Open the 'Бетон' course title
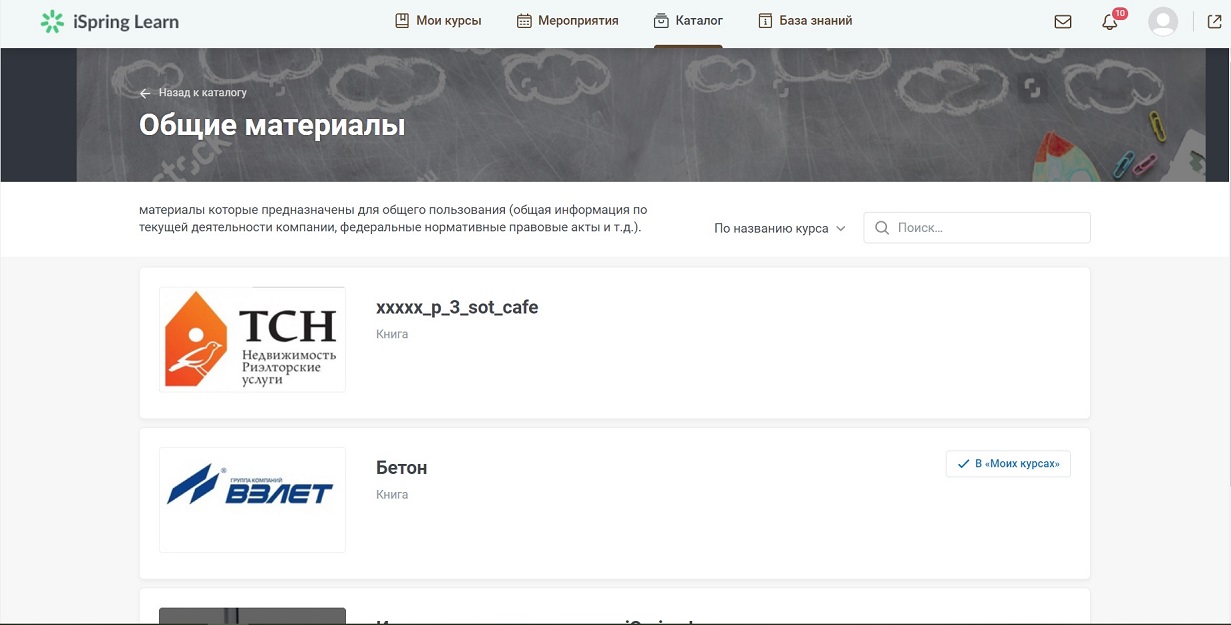Viewport: 1231px width, 625px height. point(402,468)
